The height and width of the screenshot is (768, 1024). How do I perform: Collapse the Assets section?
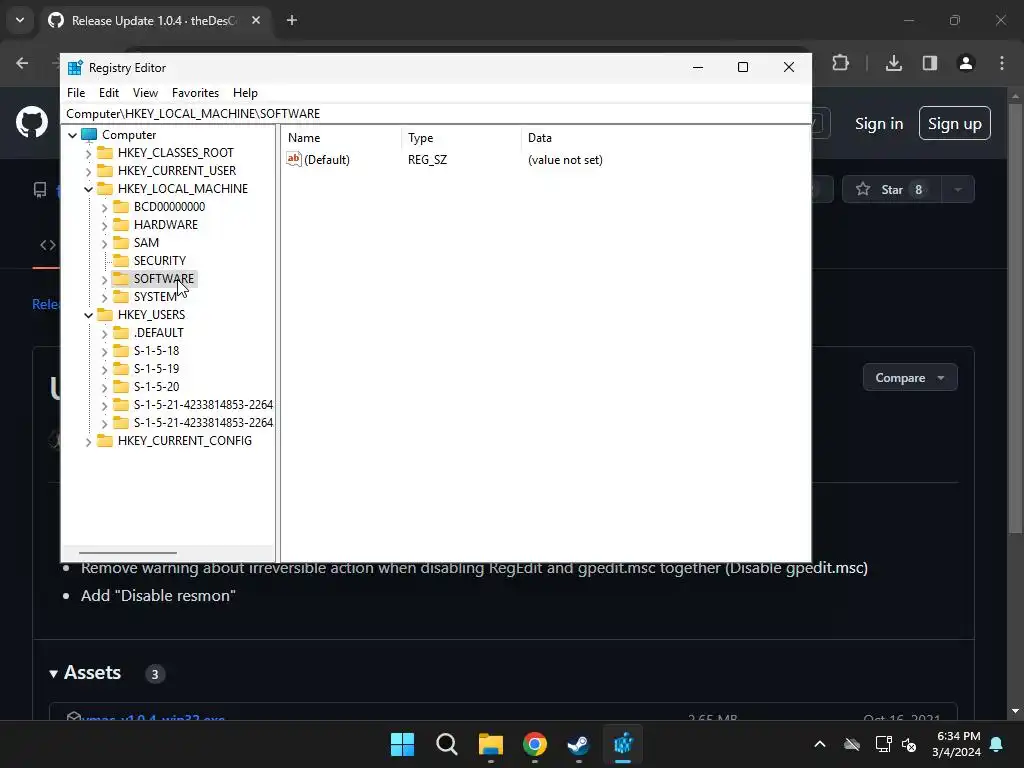coord(86,673)
